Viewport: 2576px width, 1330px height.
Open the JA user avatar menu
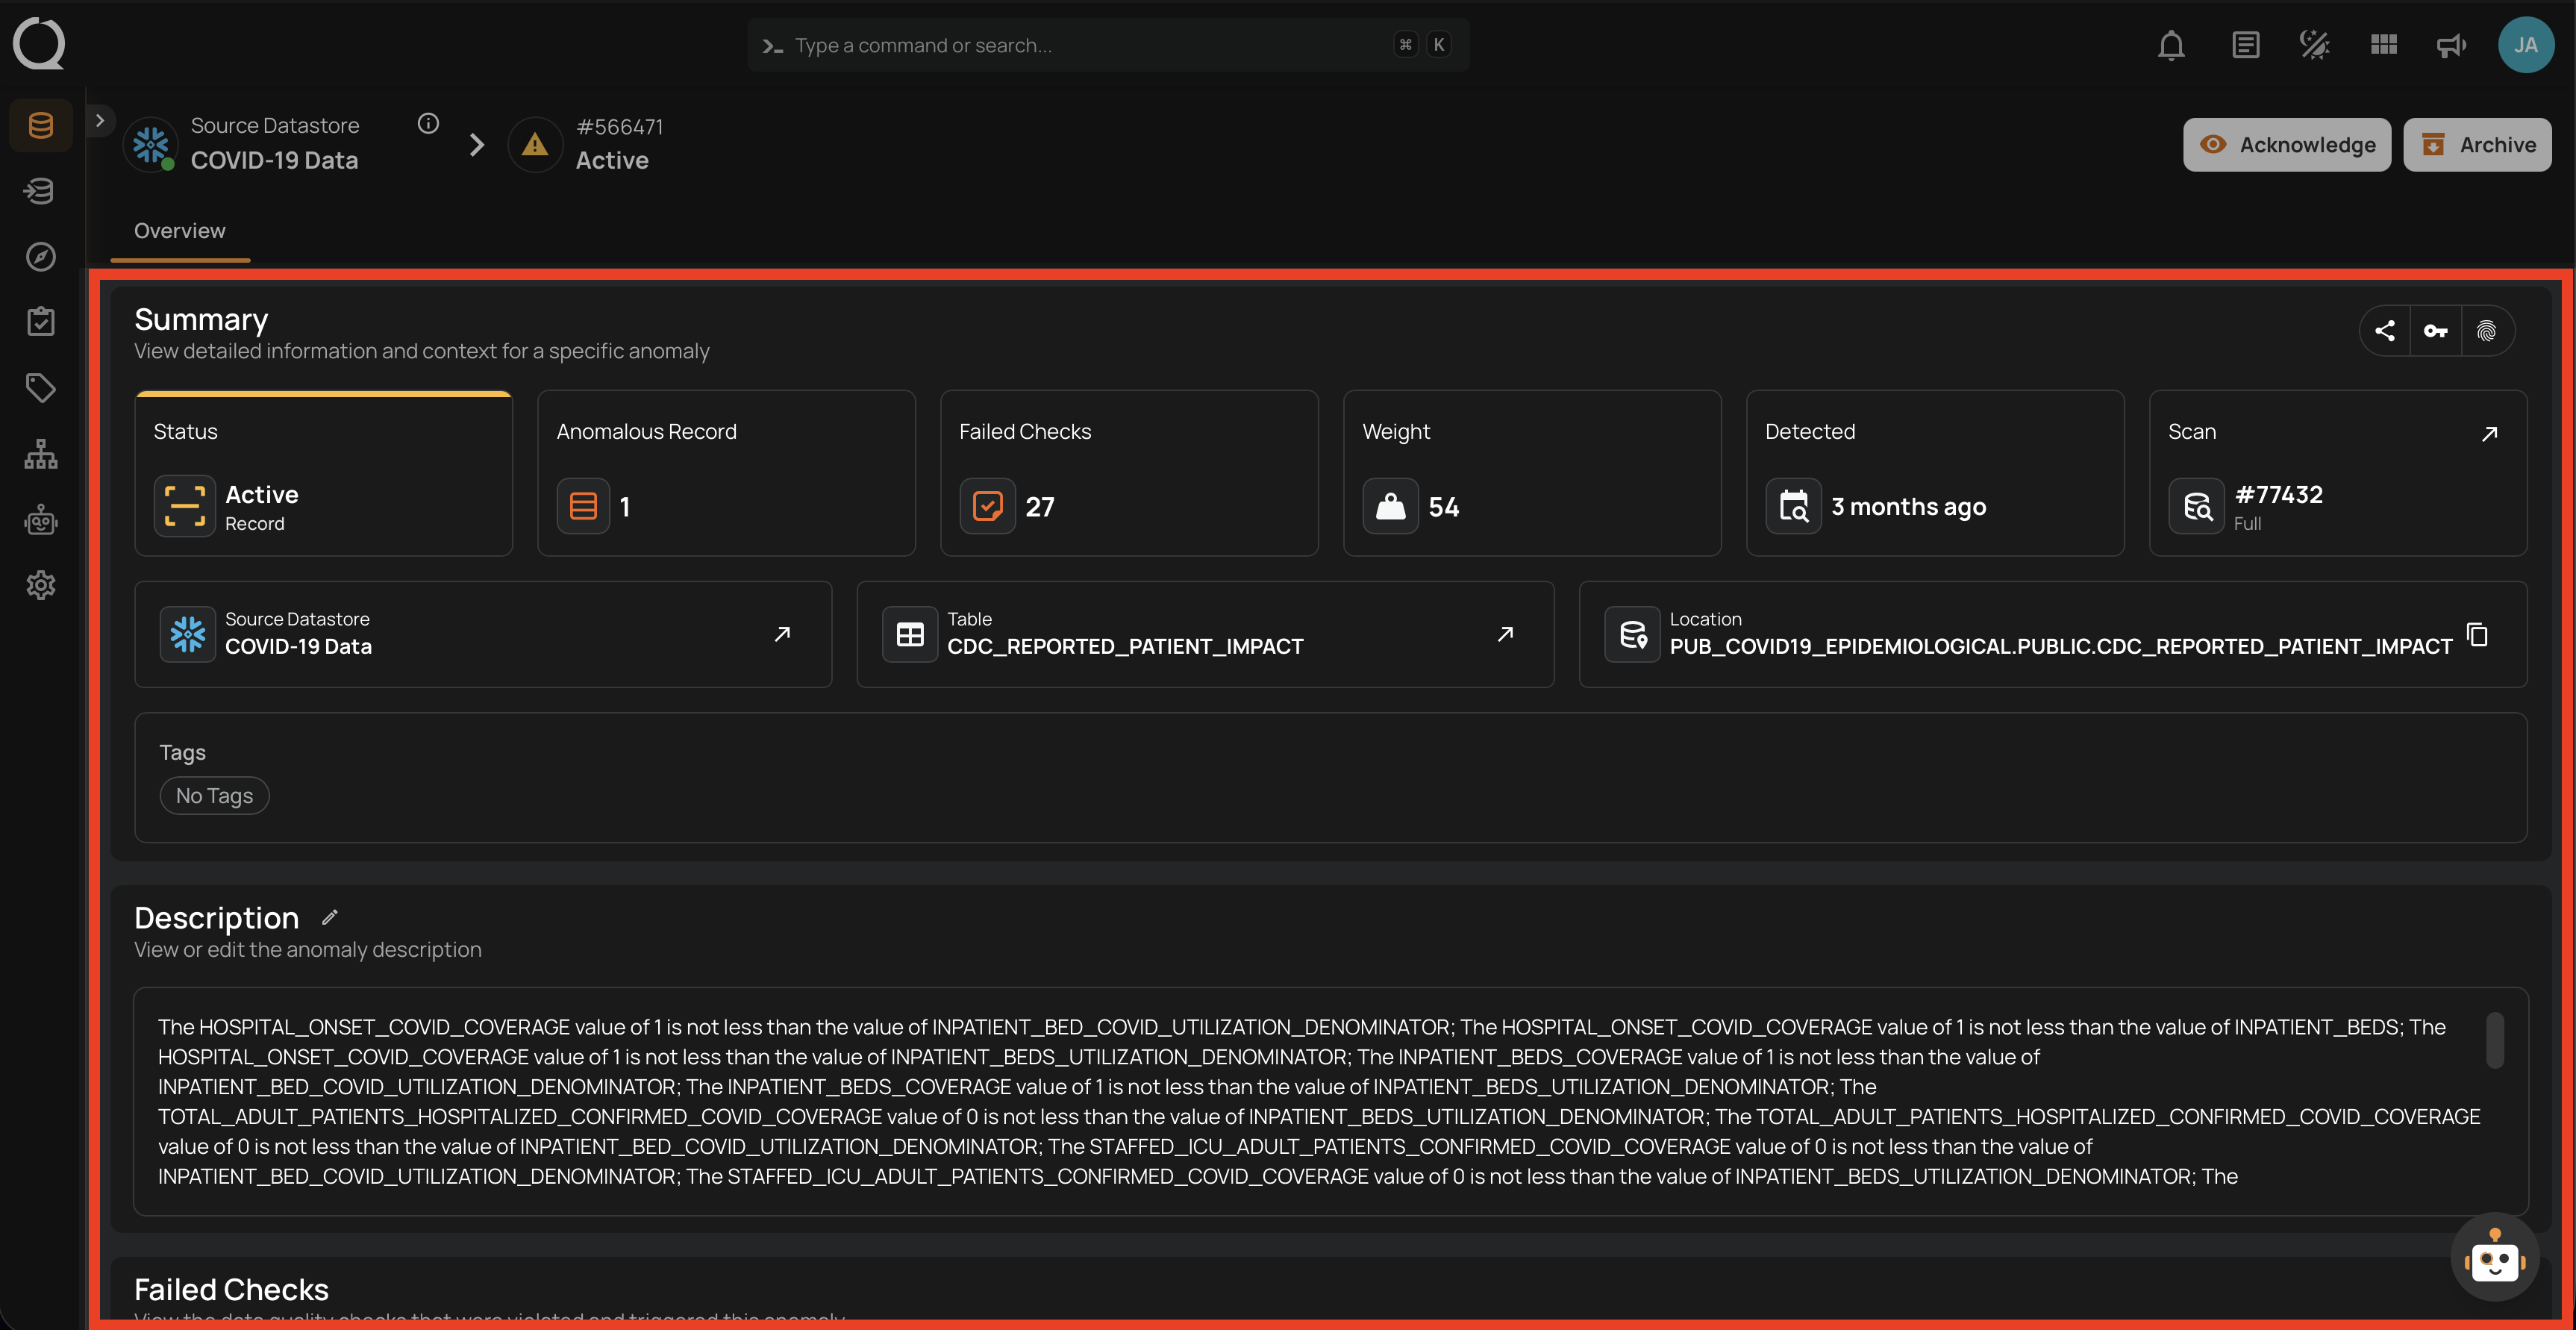(x=2526, y=45)
